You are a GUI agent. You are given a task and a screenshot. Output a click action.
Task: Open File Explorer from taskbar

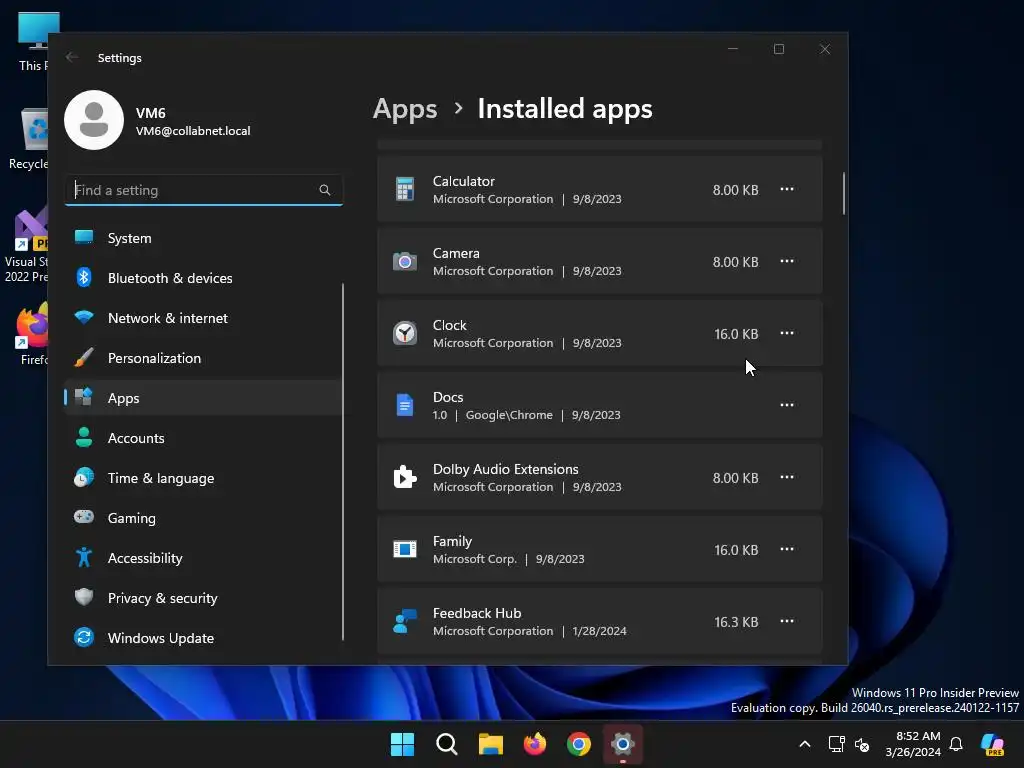coord(490,744)
